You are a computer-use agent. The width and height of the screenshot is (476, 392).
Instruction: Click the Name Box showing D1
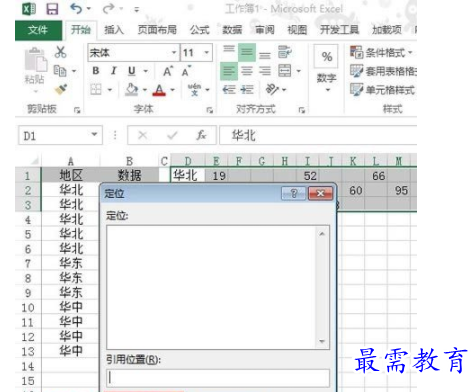pos(60,135)
